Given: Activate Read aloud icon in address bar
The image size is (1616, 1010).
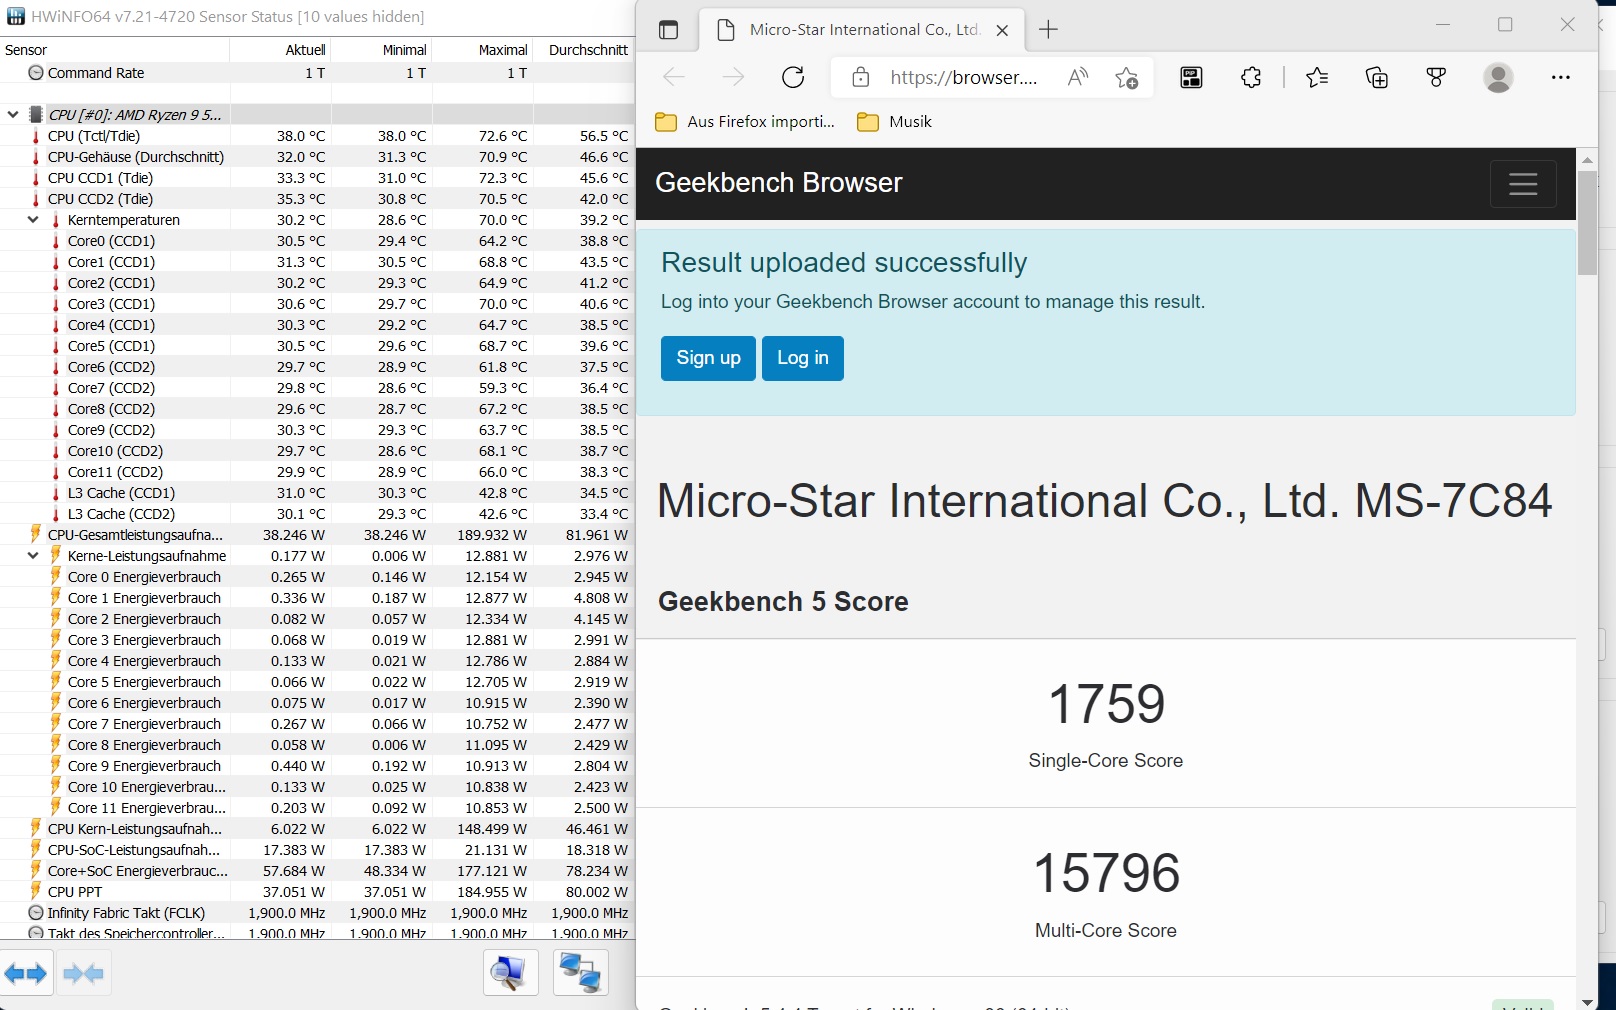Looking at the screenshot, I should pyautogui.click(x=1078, y=77).
